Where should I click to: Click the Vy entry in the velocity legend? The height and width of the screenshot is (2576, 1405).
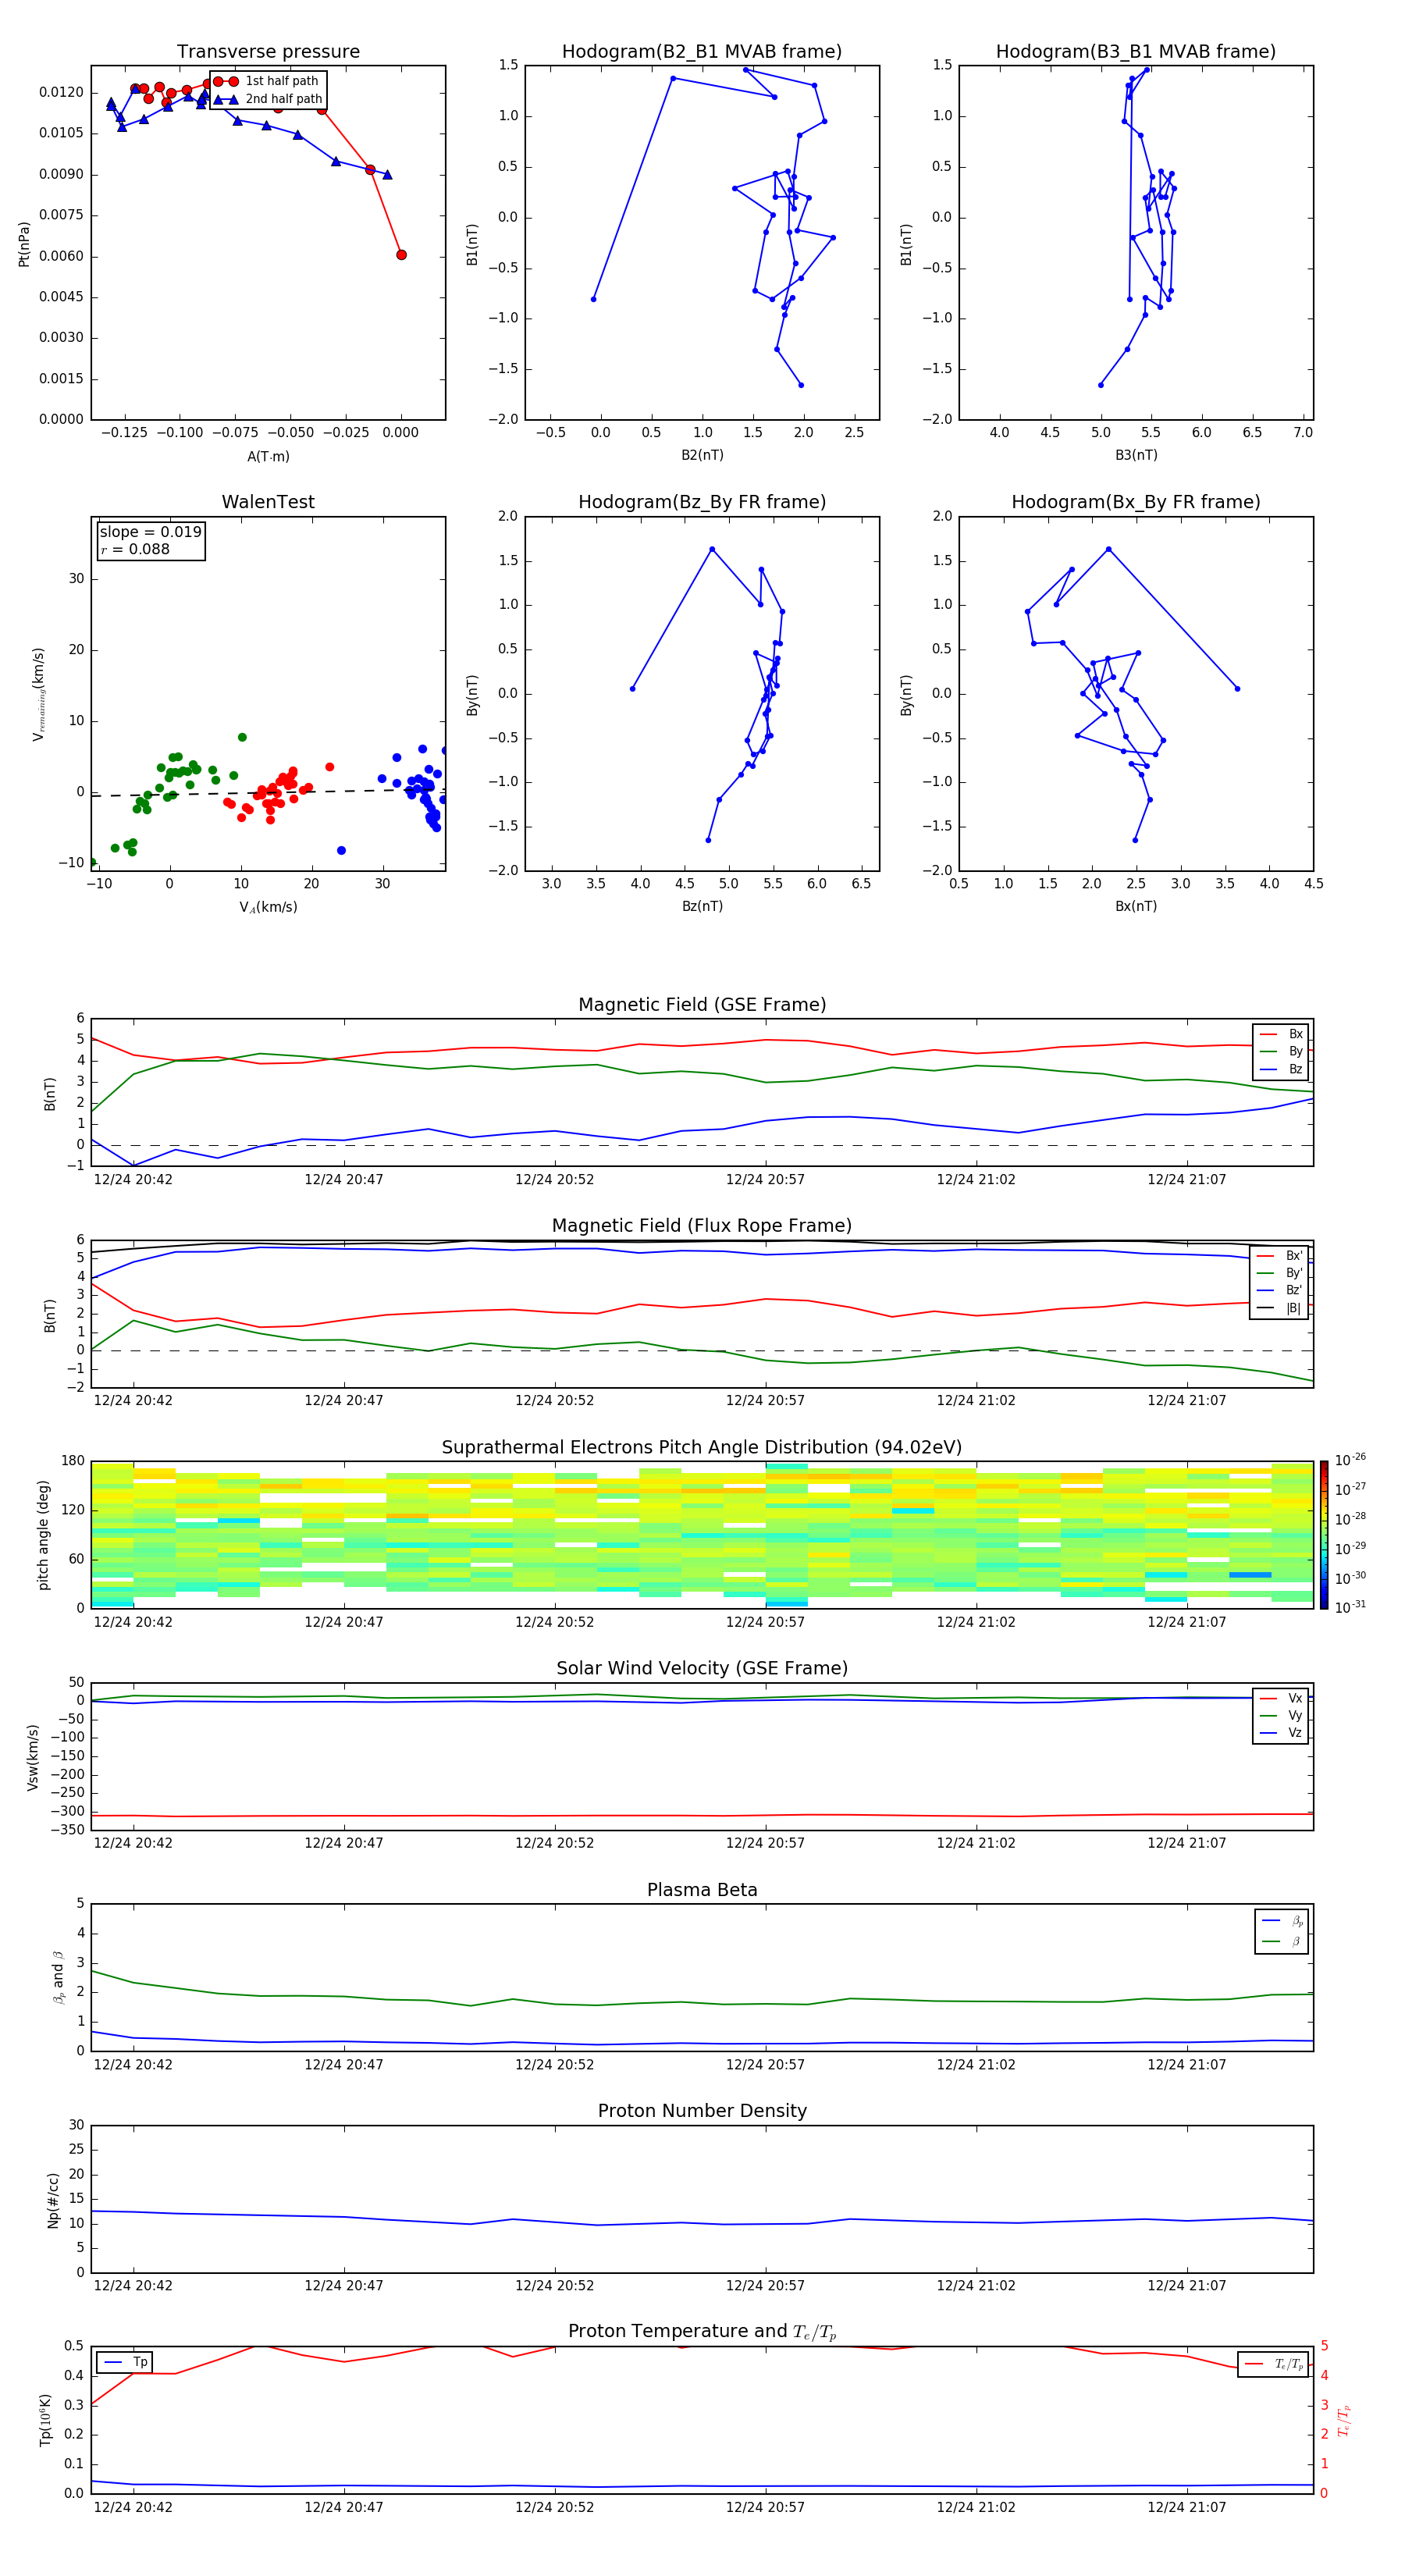pos(1281,1716)
